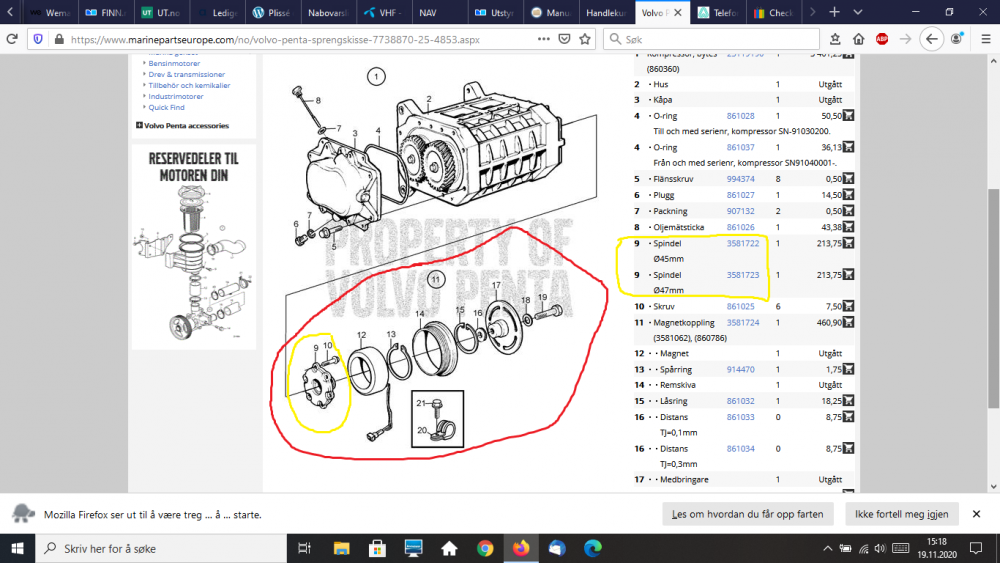Image resolution: width=1000 pixels, height=563 pixels.
Task: Open Quick Find sidebar link
Action: [166, 107]
